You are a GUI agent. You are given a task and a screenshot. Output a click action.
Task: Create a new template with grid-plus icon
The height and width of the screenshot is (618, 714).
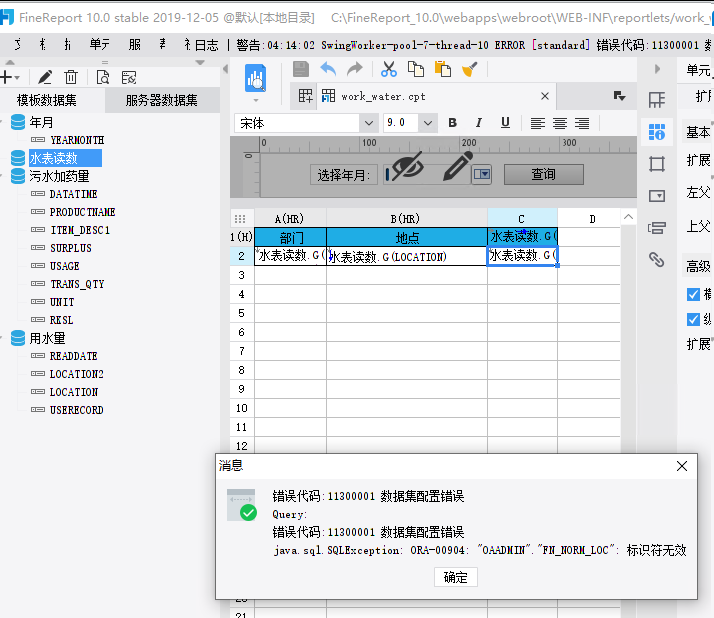click(x=306, y=96)
